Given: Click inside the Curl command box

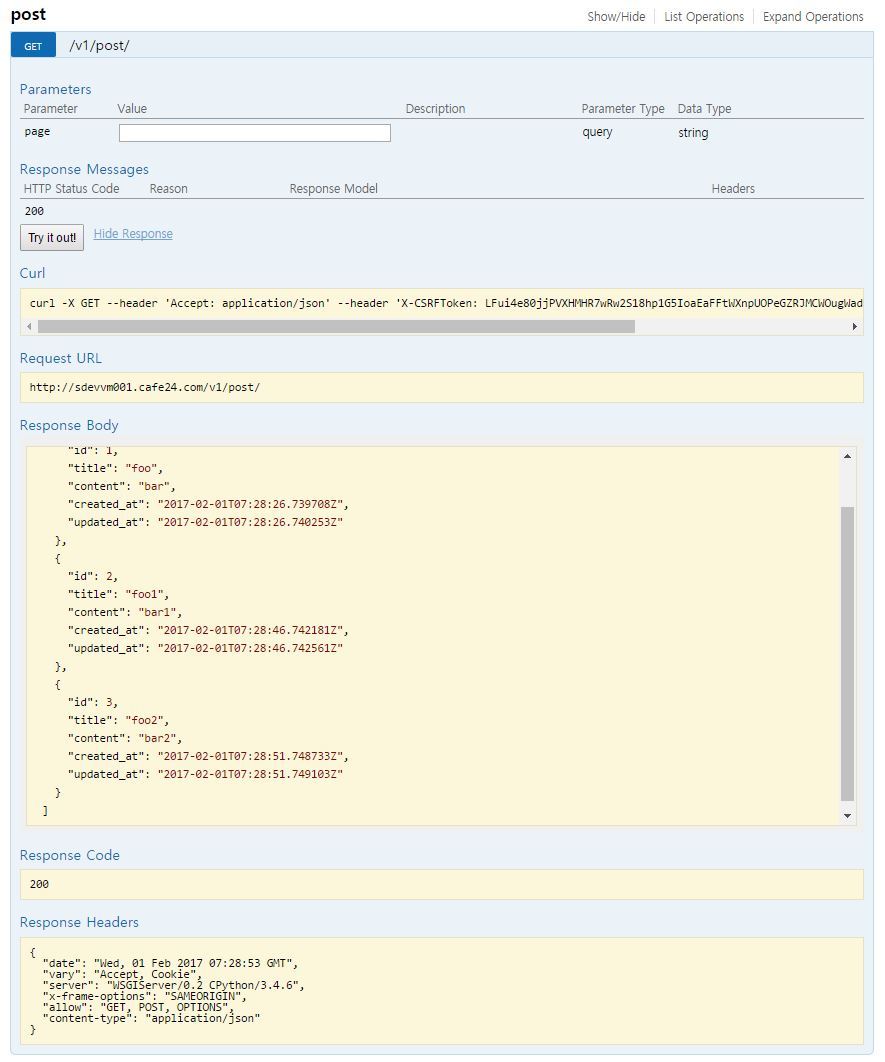Looking at the screenshot, I should pyautogui.click(x=440, y=303).
